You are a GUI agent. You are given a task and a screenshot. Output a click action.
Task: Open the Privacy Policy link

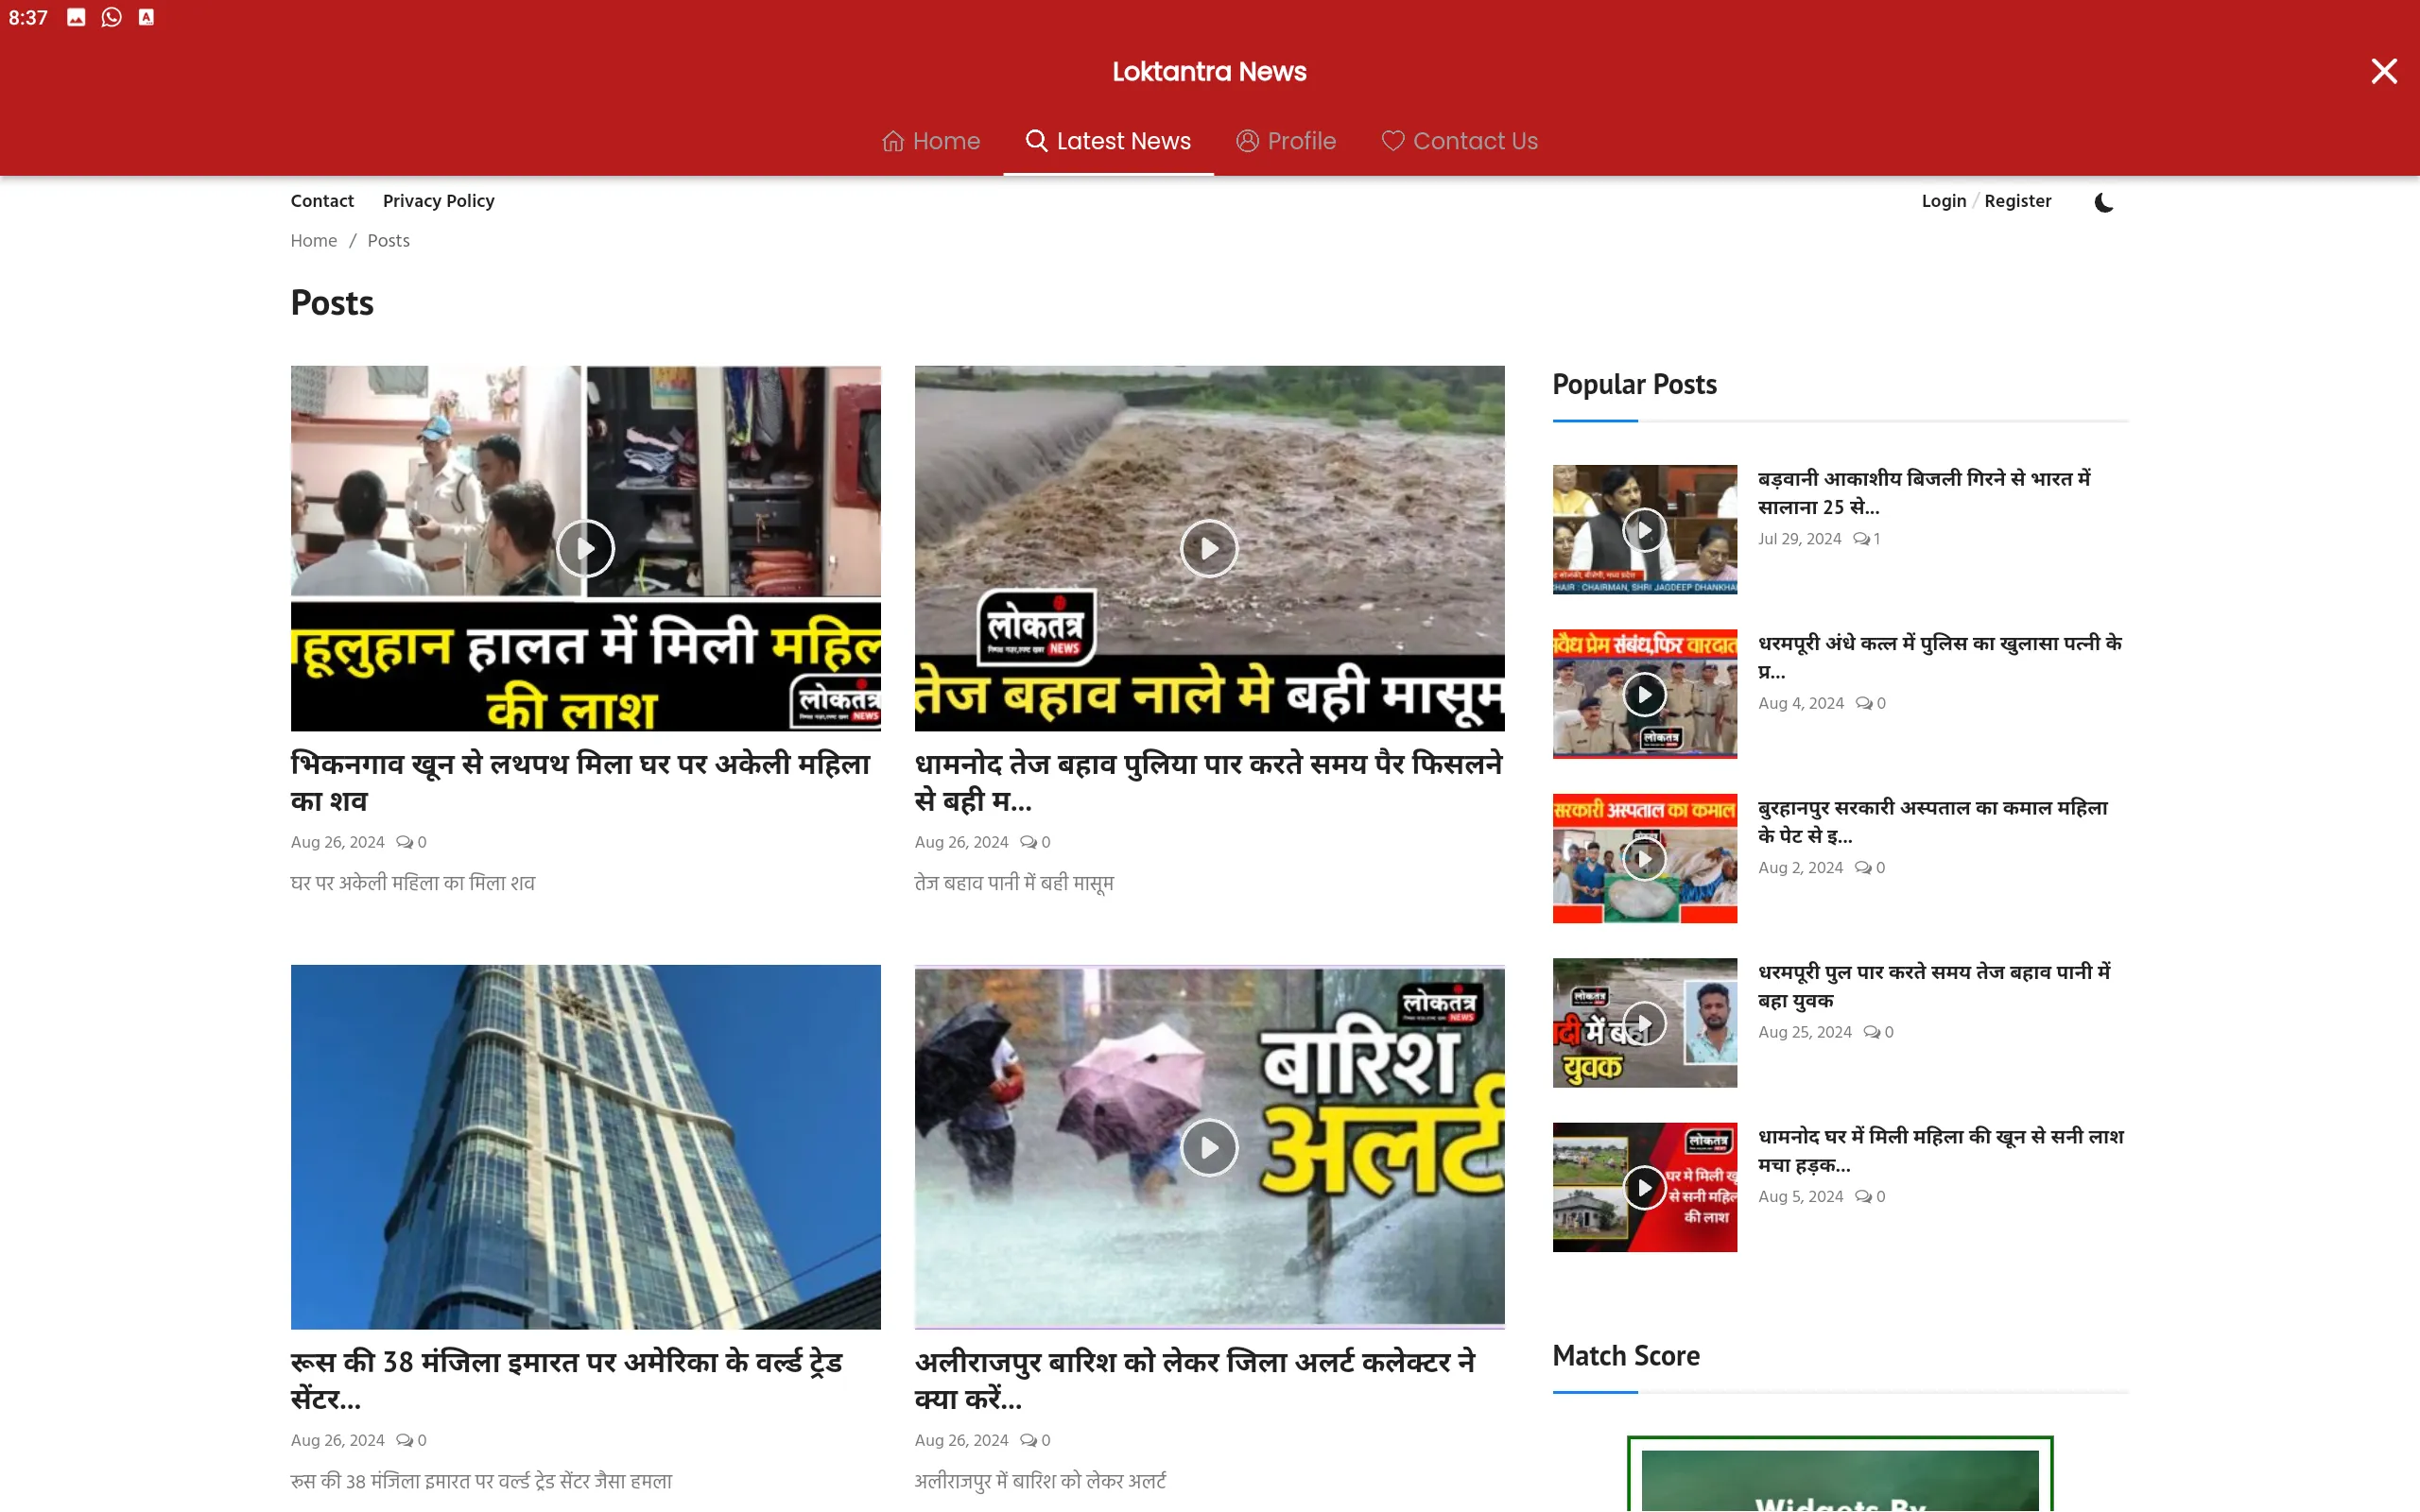click(438, 201)
